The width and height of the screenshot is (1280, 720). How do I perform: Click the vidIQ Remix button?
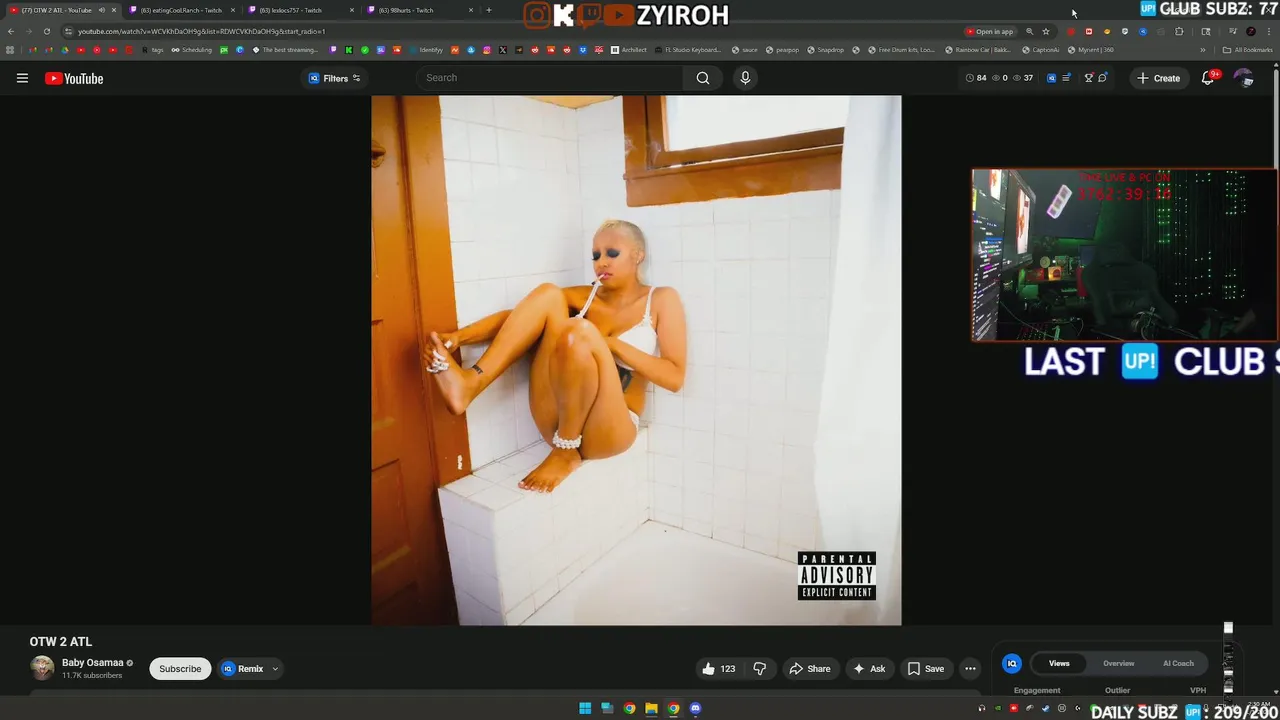pos(243,669)
